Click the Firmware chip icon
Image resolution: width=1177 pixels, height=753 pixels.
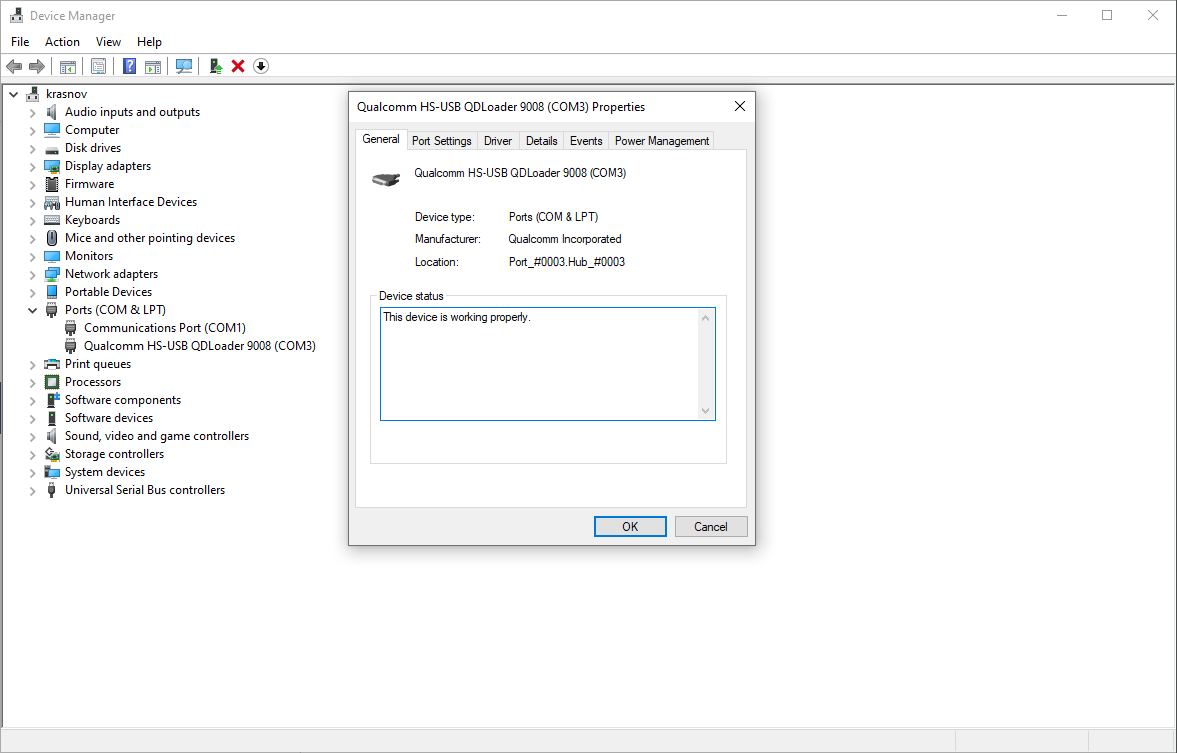click(52, 184)
